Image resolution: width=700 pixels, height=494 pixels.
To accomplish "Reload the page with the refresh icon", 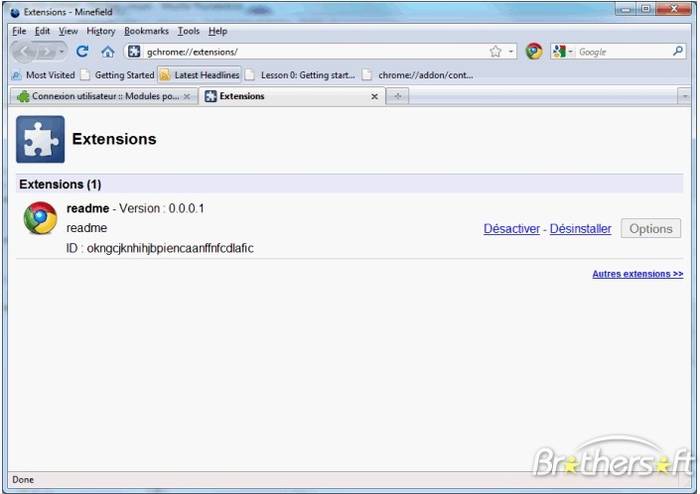I will point(82,52).
